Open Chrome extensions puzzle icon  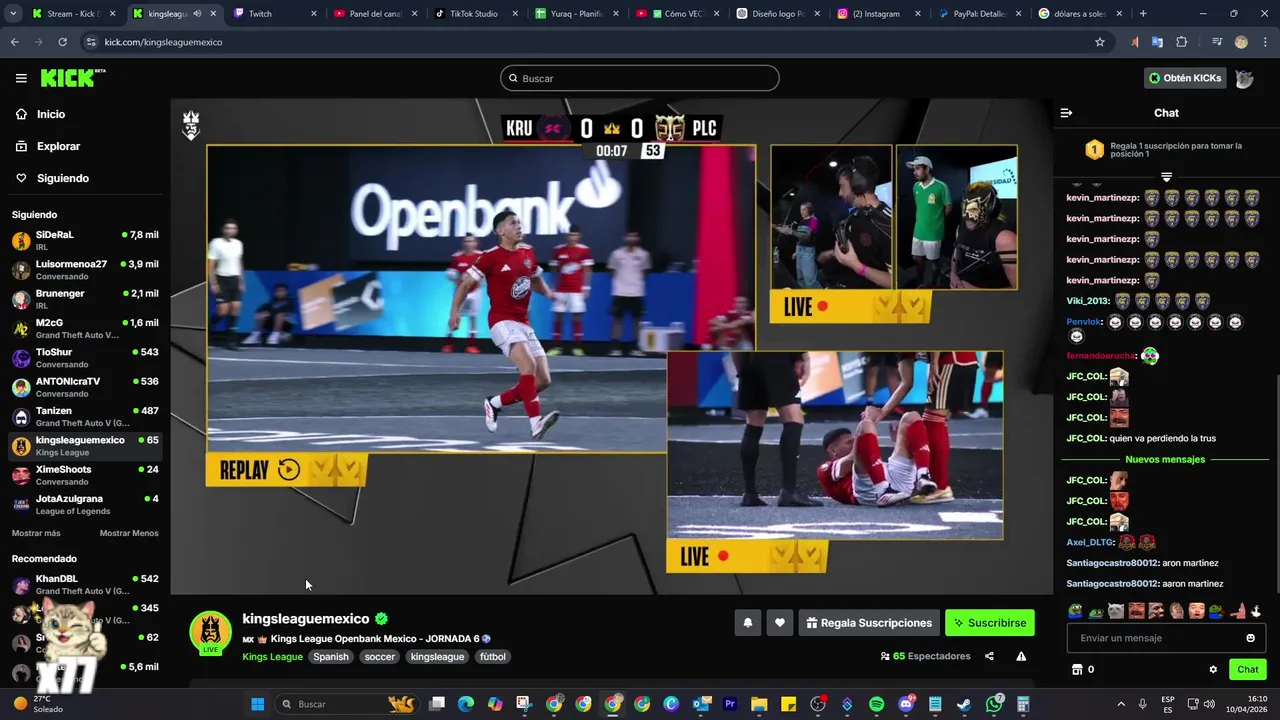coord(1182,42)
